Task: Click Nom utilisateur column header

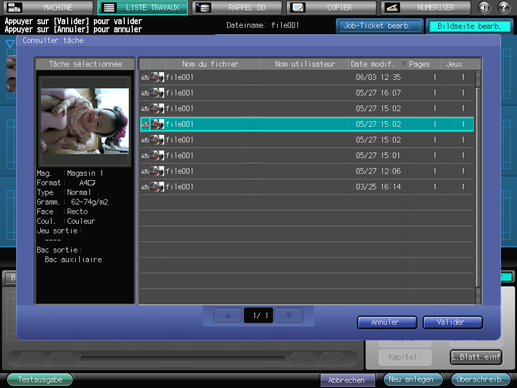Action: (x=304, y=64)
